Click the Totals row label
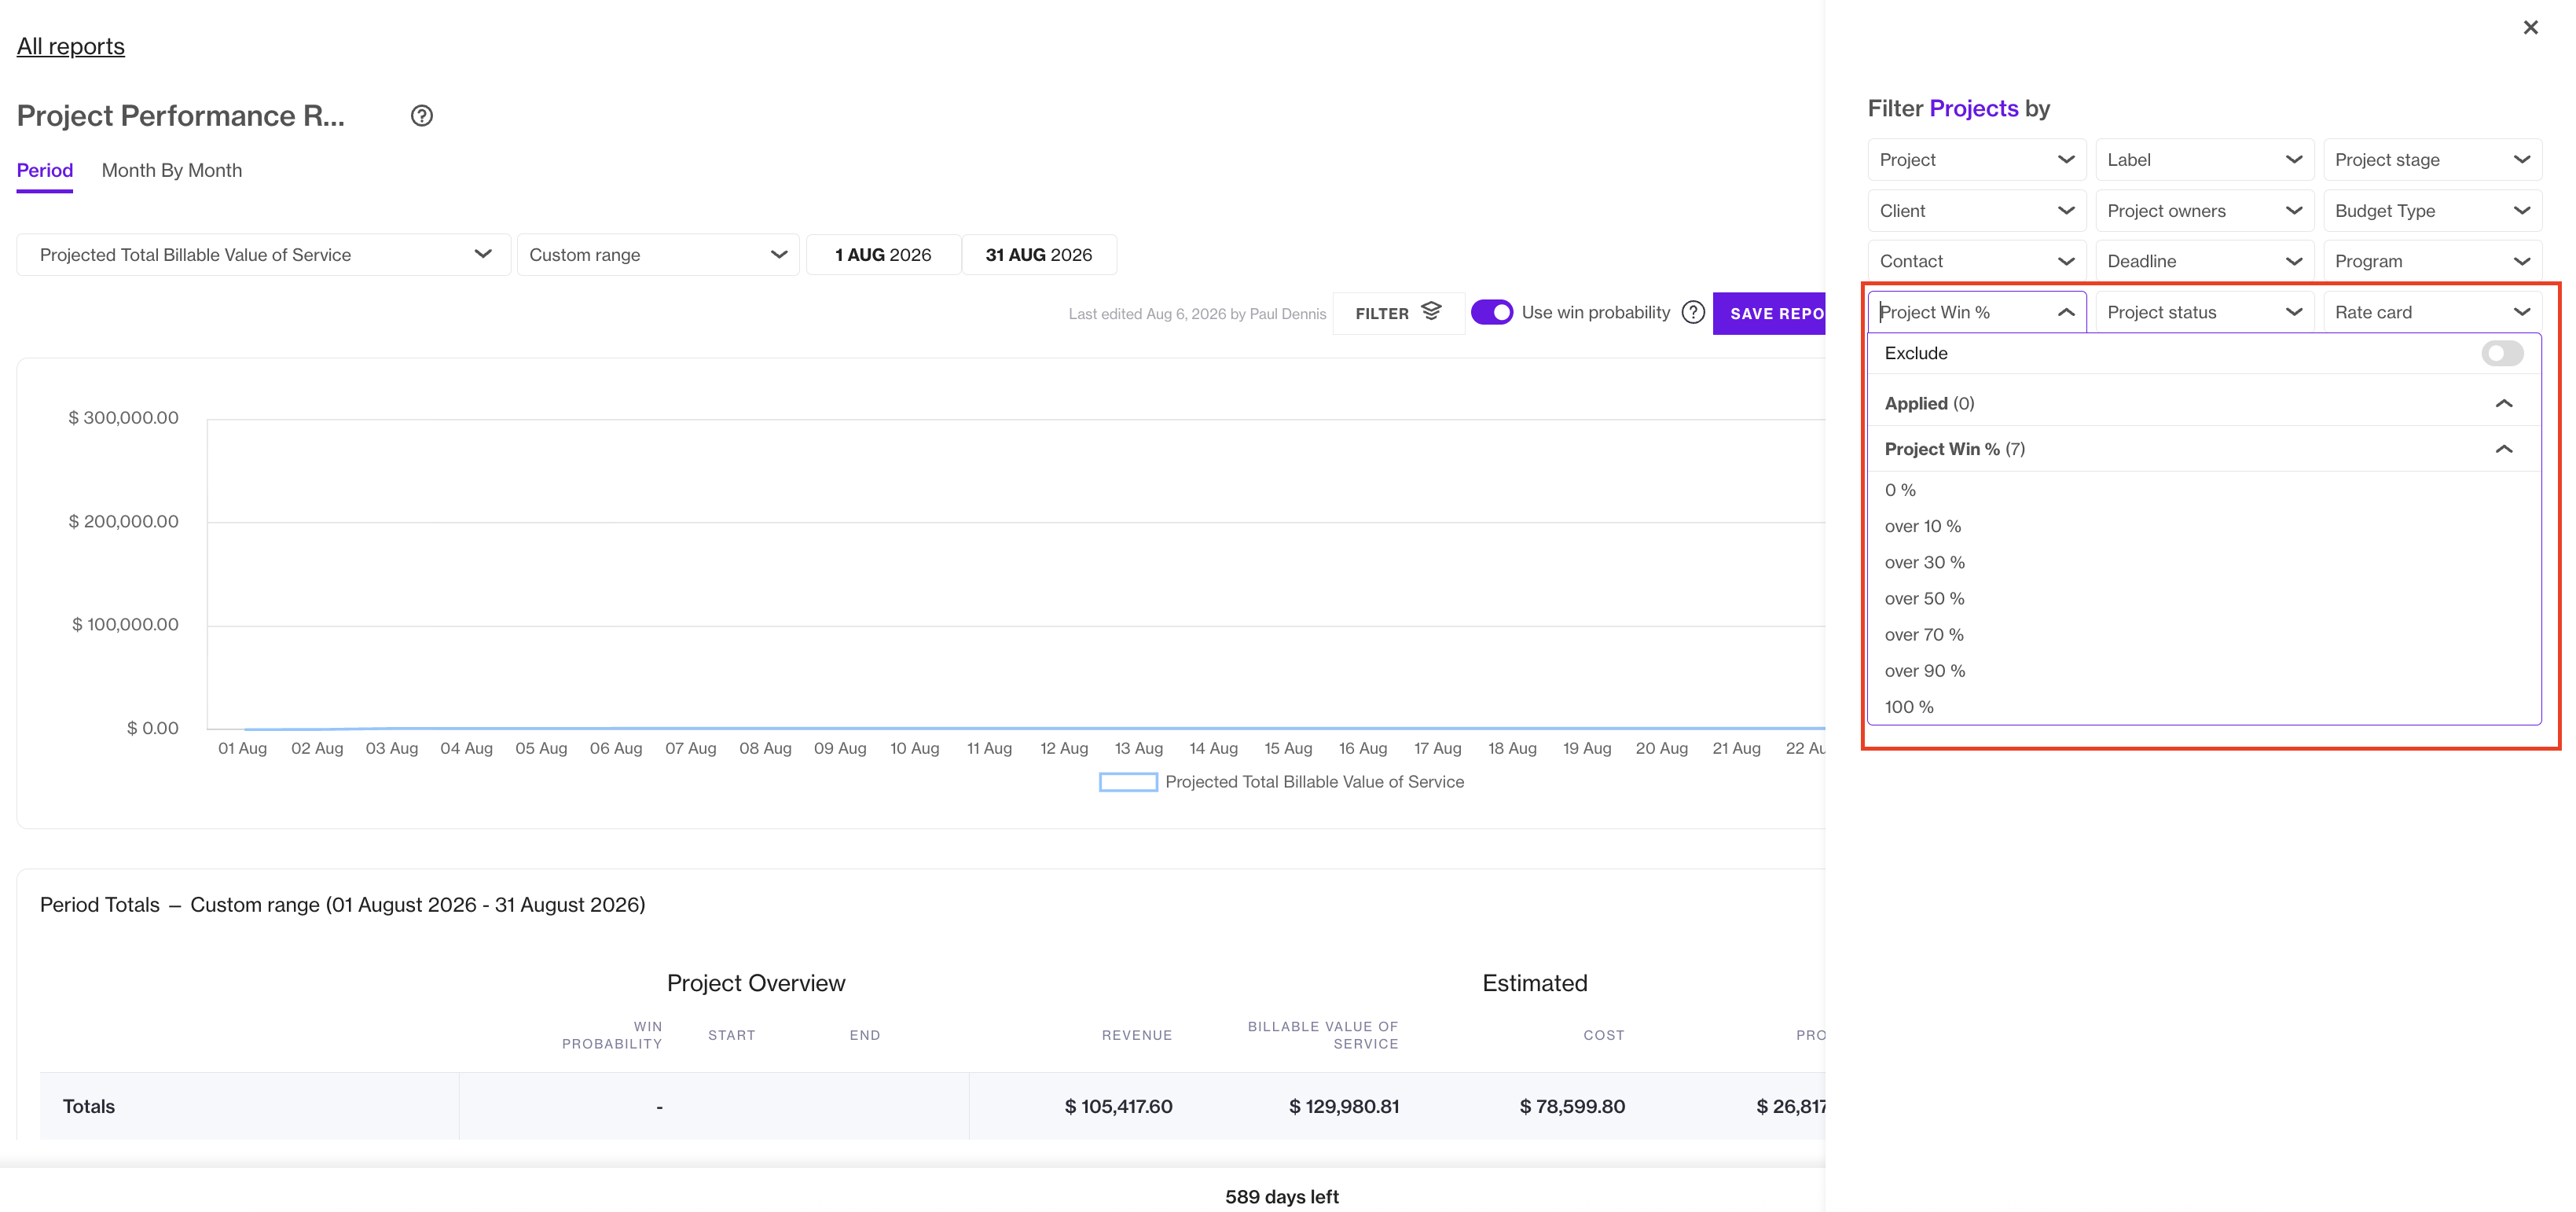Viewport: 2576px width, 1212px height. tap(89, 1106)
